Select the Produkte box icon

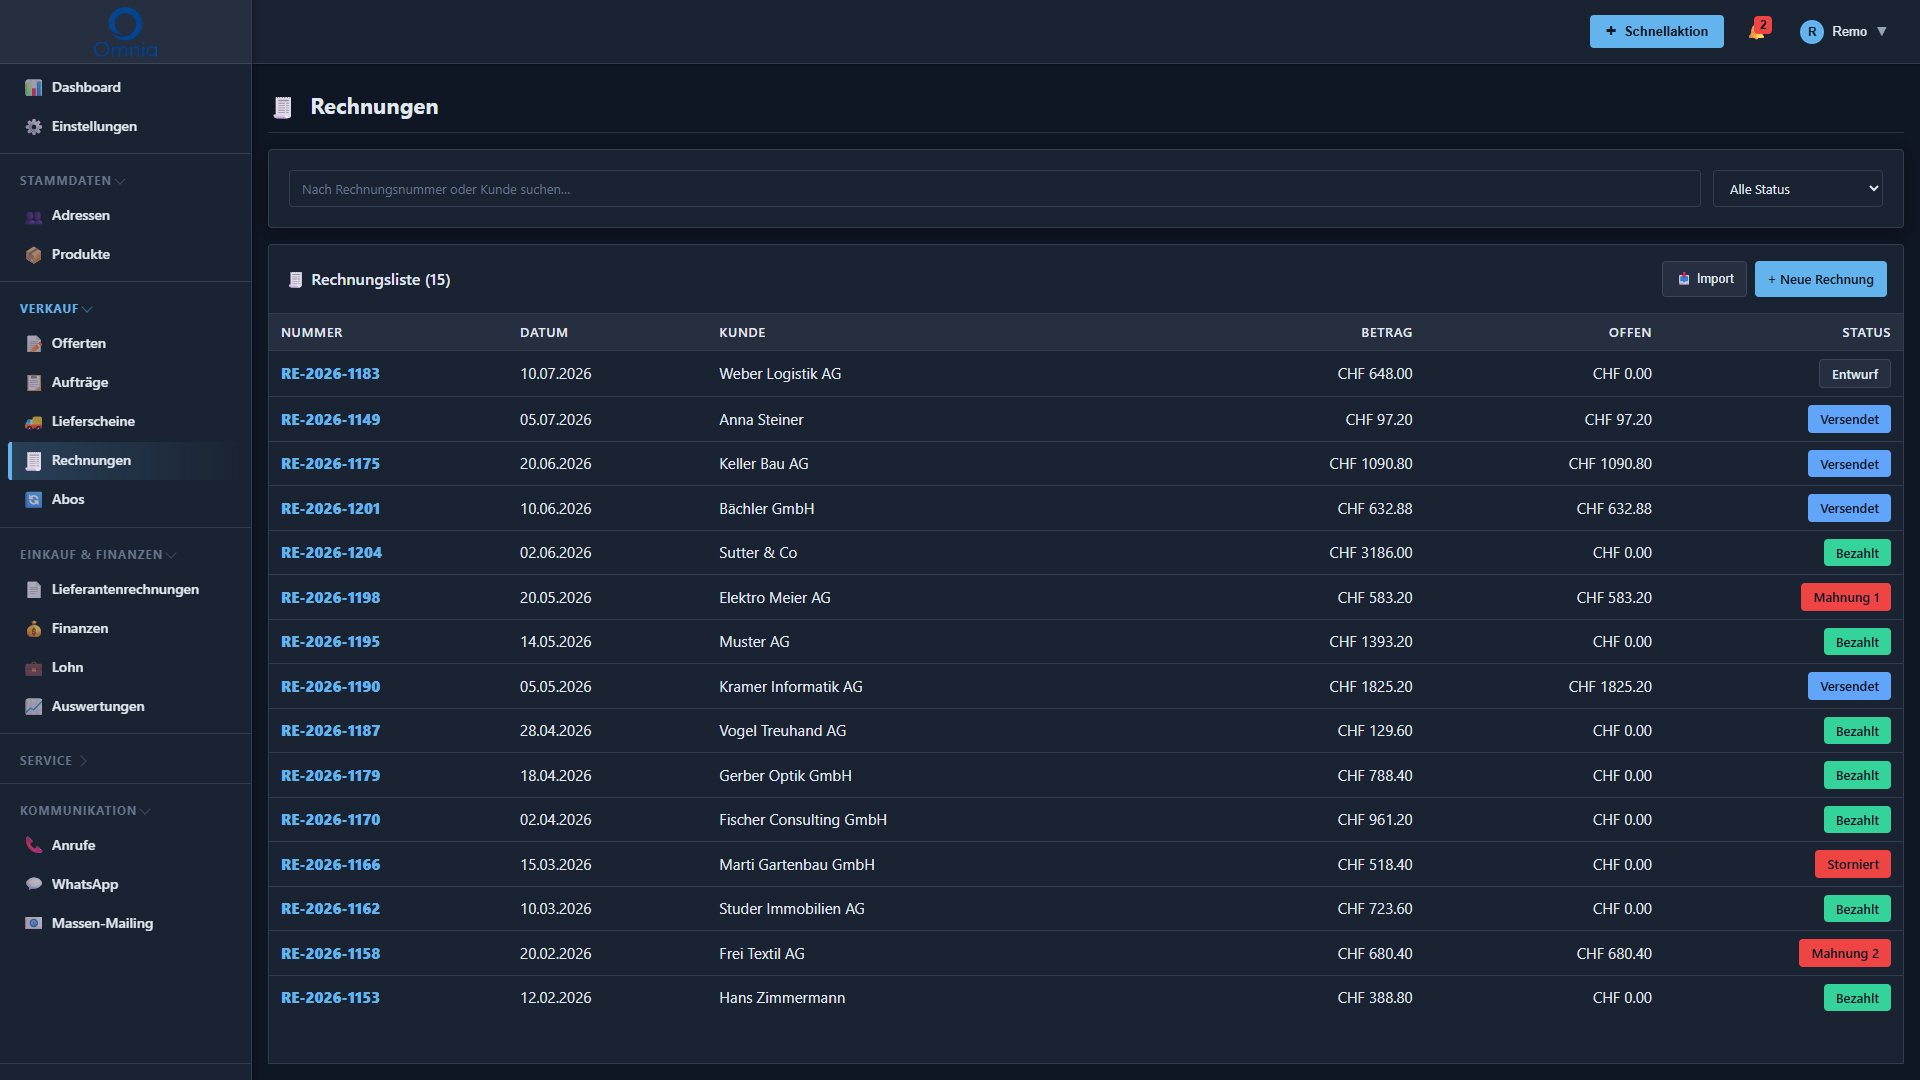click(34, 255)
